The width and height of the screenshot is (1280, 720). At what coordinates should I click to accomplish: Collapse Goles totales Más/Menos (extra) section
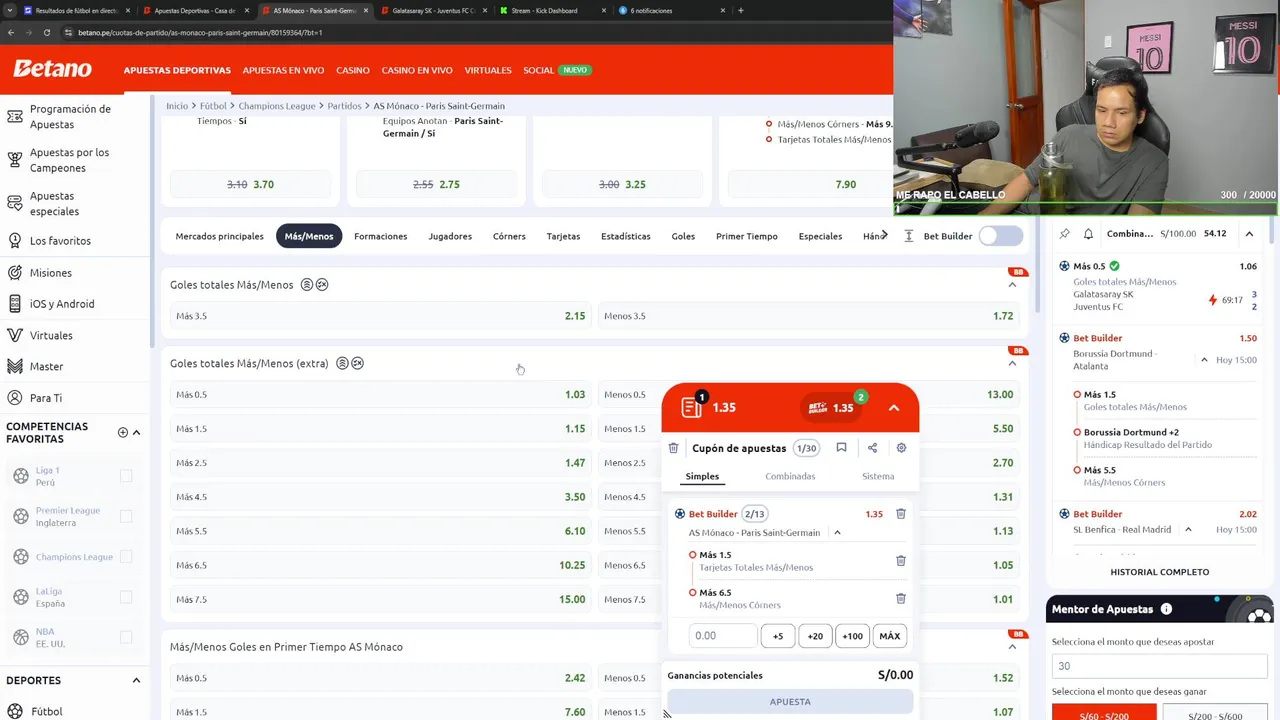[x=1012, y=364]
